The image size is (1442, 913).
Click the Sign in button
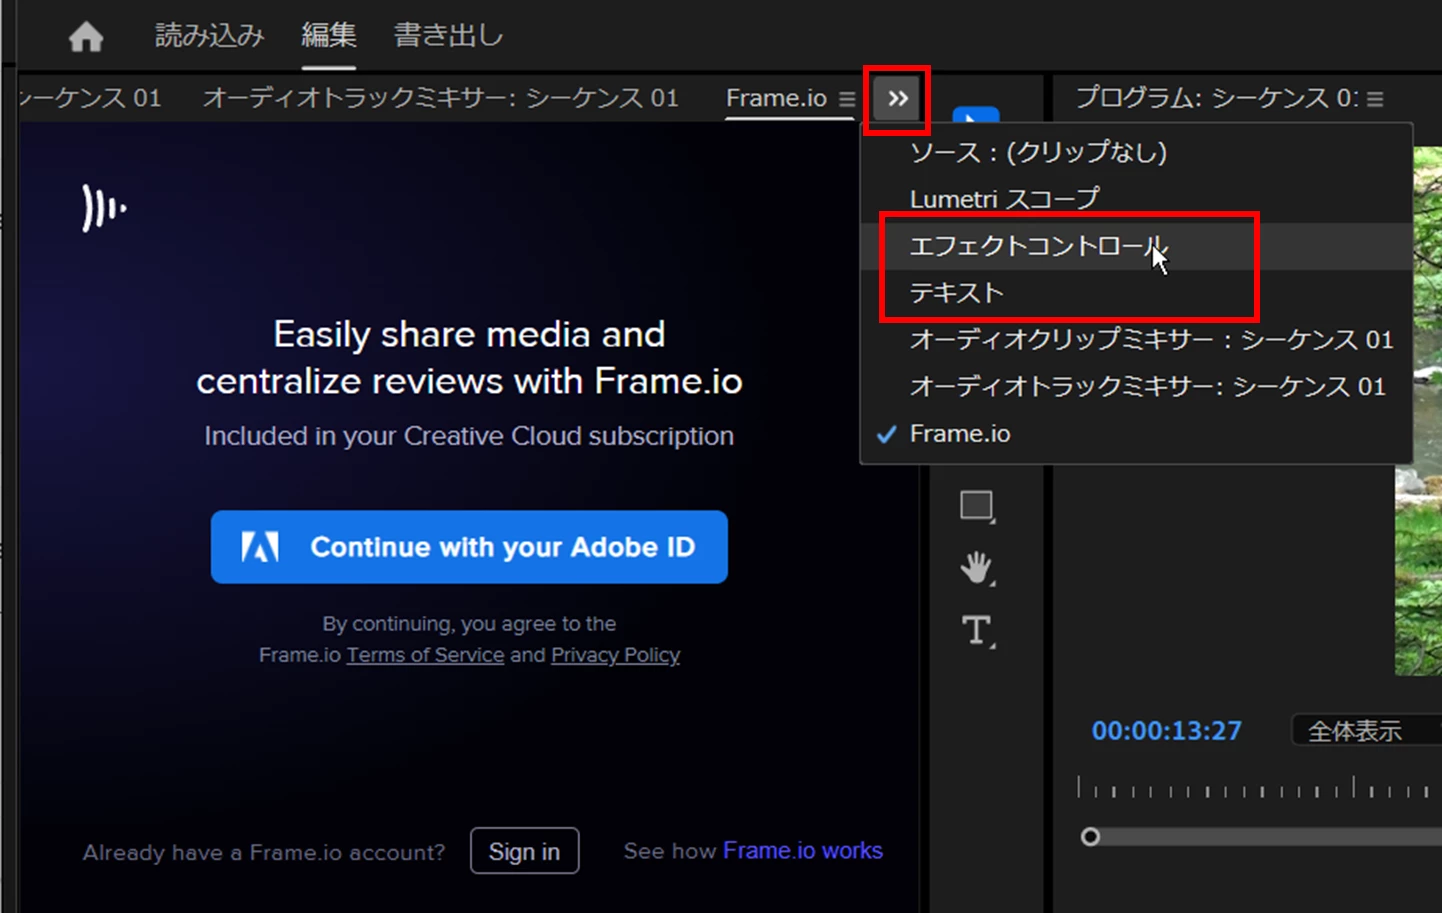pyautogui.click(x=524, y=851)
